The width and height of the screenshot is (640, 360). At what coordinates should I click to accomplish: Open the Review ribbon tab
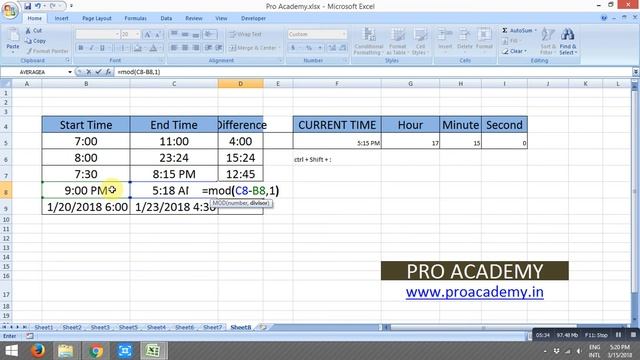(x=193, y=18)
